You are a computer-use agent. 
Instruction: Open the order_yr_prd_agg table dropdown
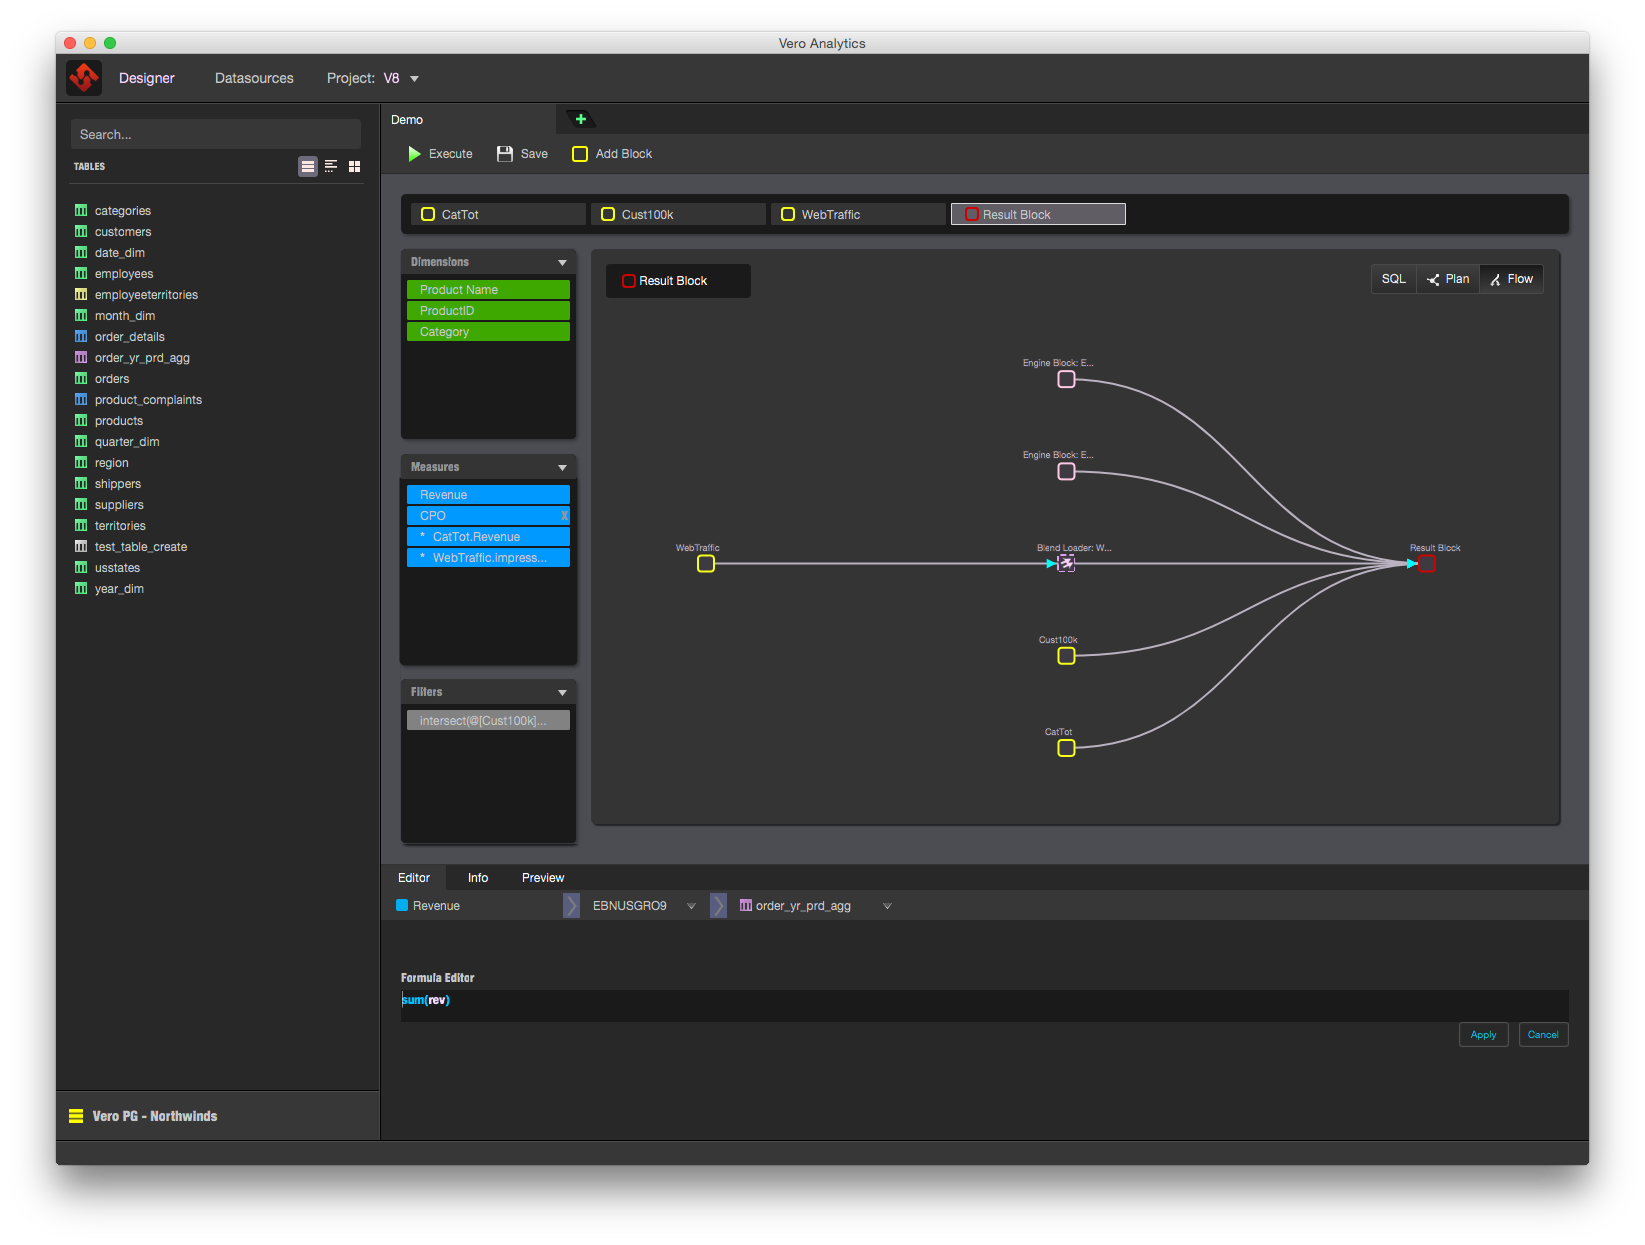tap(887, 906)
